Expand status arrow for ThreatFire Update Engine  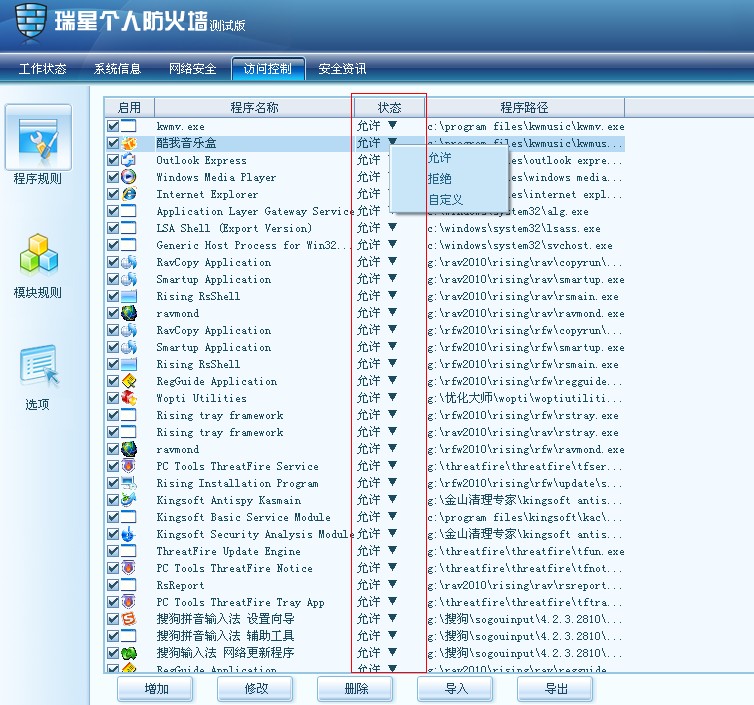click(392, 550)
